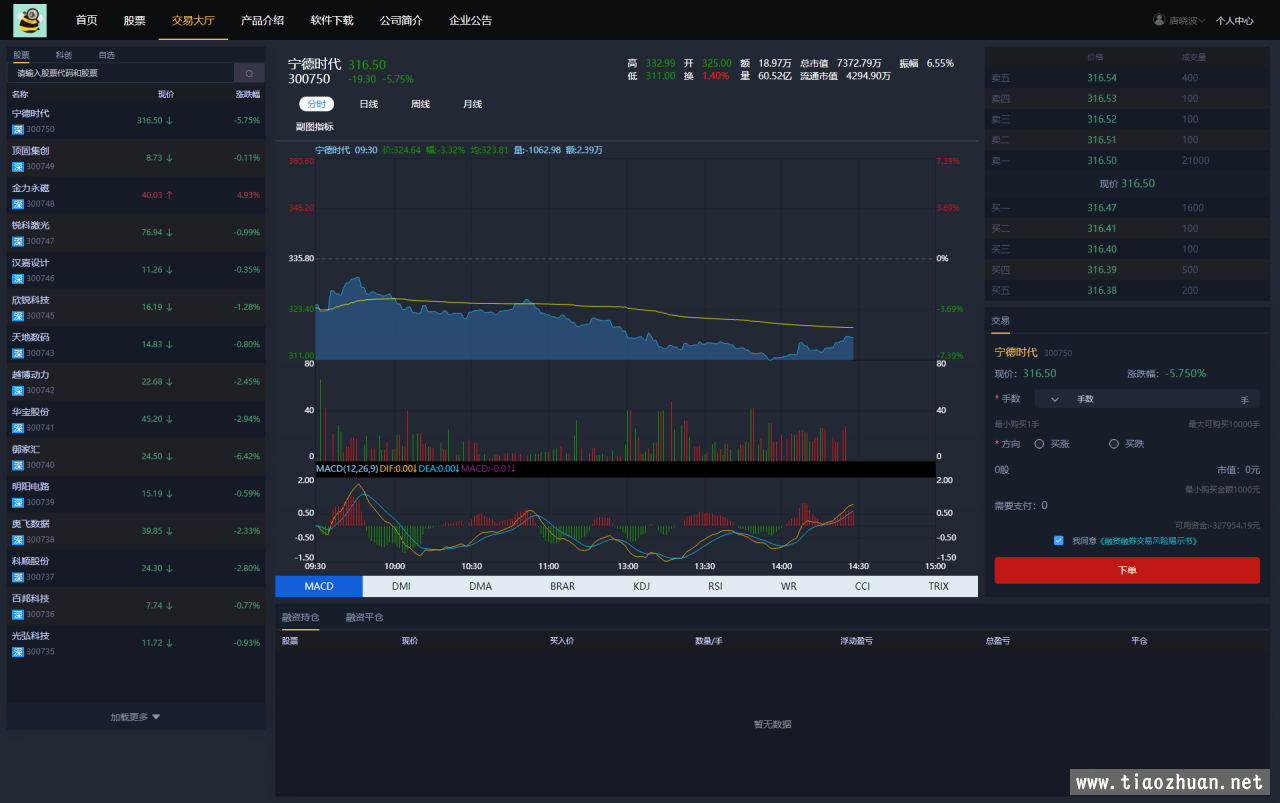
Task: Open 股票 in top navigation
Action: click(134, 20)
